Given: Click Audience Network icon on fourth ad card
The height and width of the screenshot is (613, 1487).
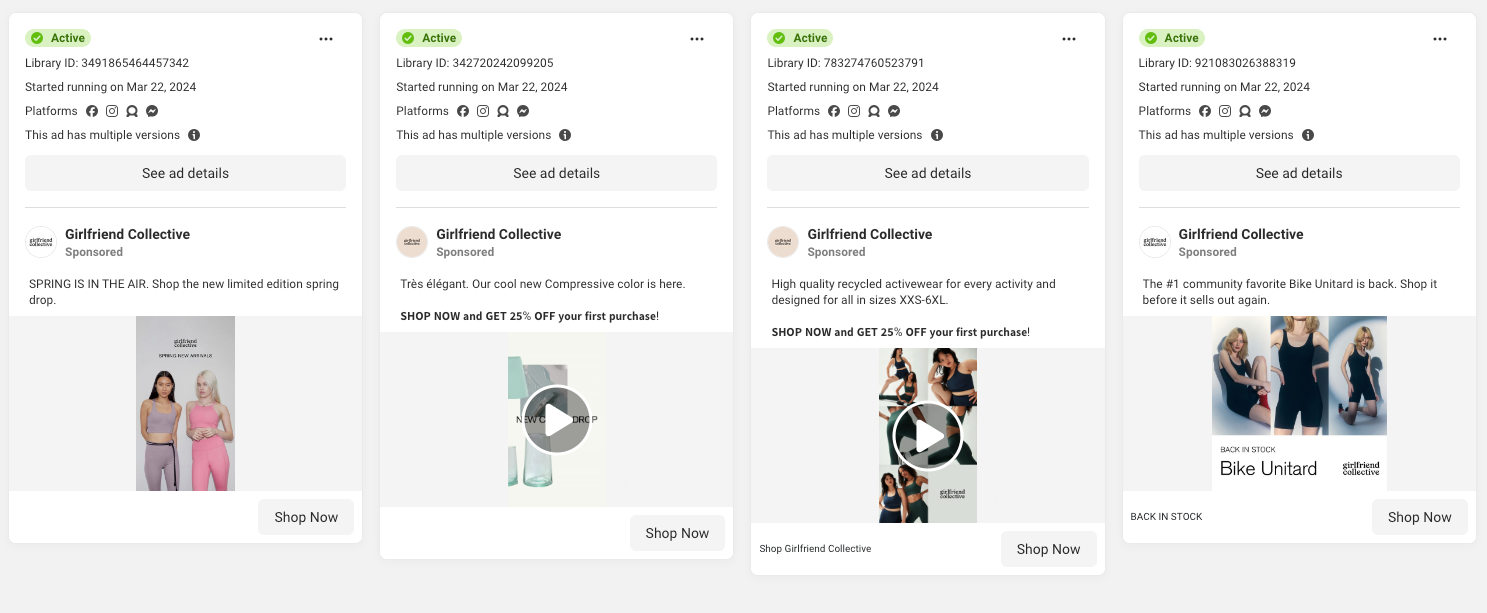Looking at the screenshot, I should 1245,111.
